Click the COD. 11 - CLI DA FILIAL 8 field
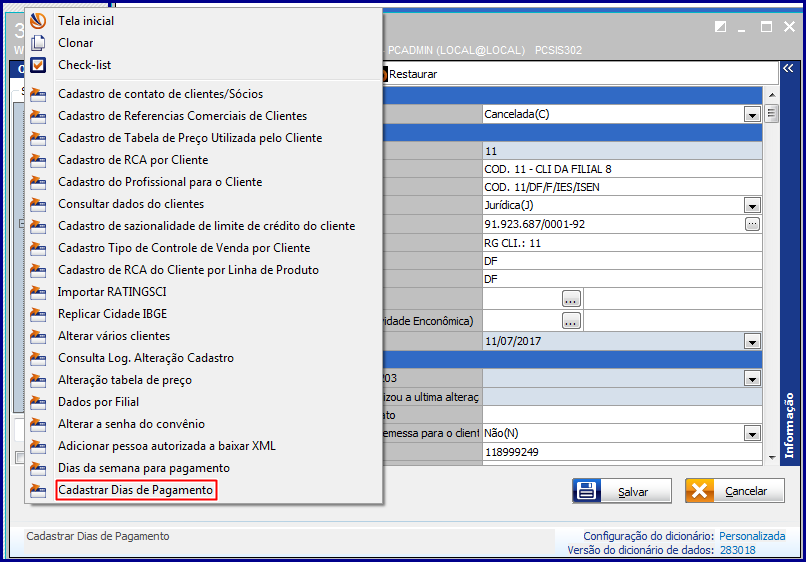The image size is (806, 562). pyautogui.click(x=622, y=169)
